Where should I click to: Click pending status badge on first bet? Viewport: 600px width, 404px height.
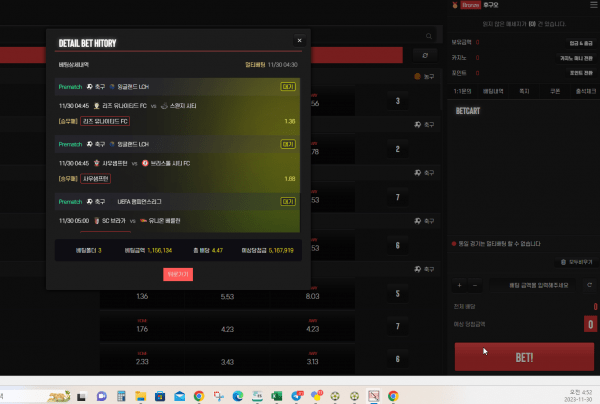pos(288,87)
